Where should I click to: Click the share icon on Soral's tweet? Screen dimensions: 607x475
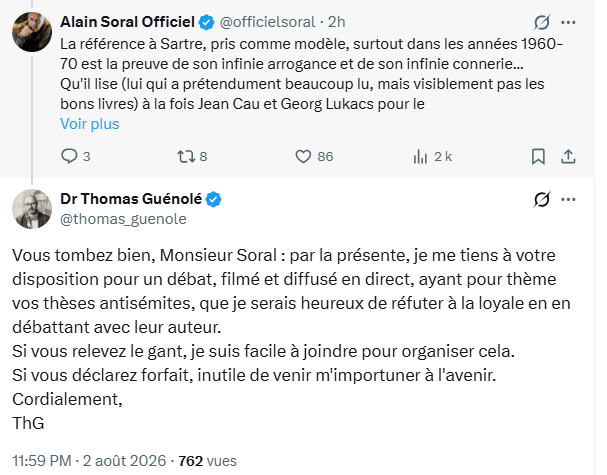coord(568,156)
